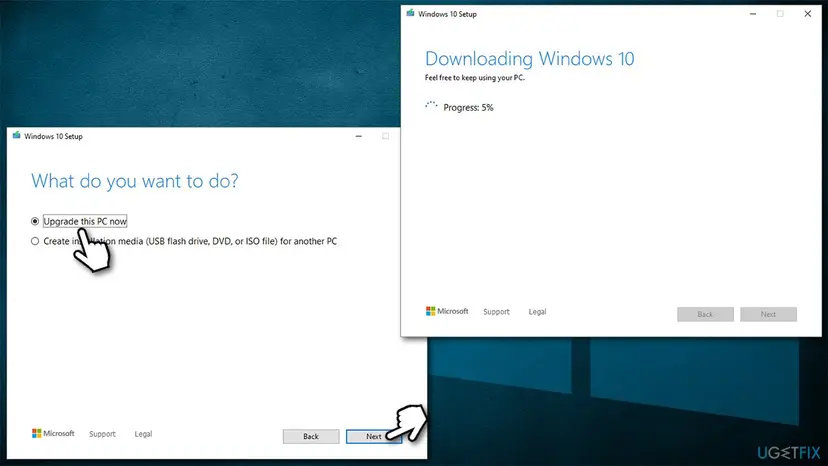Screen dimensions: 828x466
Task: Open Legal link in the Downloading Windows 10 window
Action: point(538,312)
